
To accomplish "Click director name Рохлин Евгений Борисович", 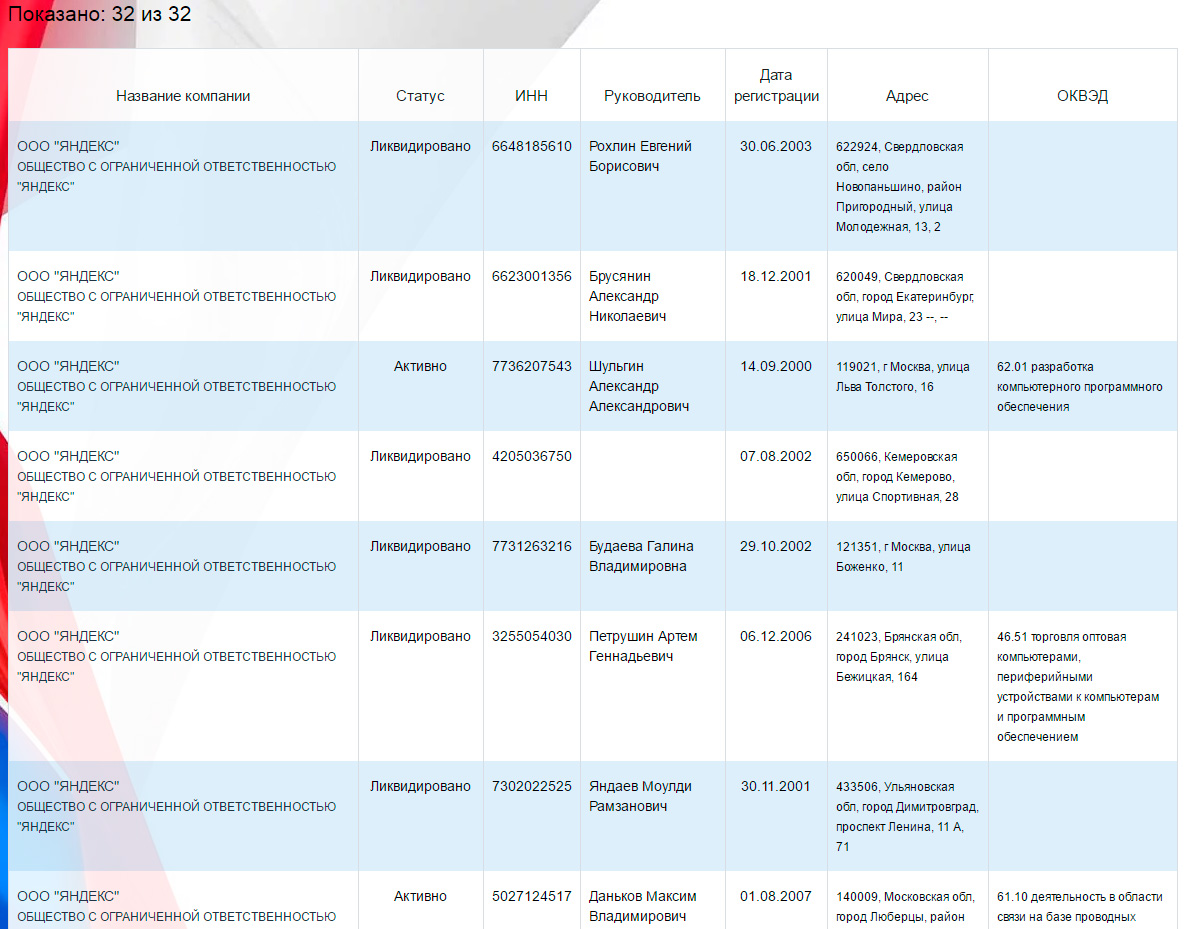I will [x=640, y=156].
